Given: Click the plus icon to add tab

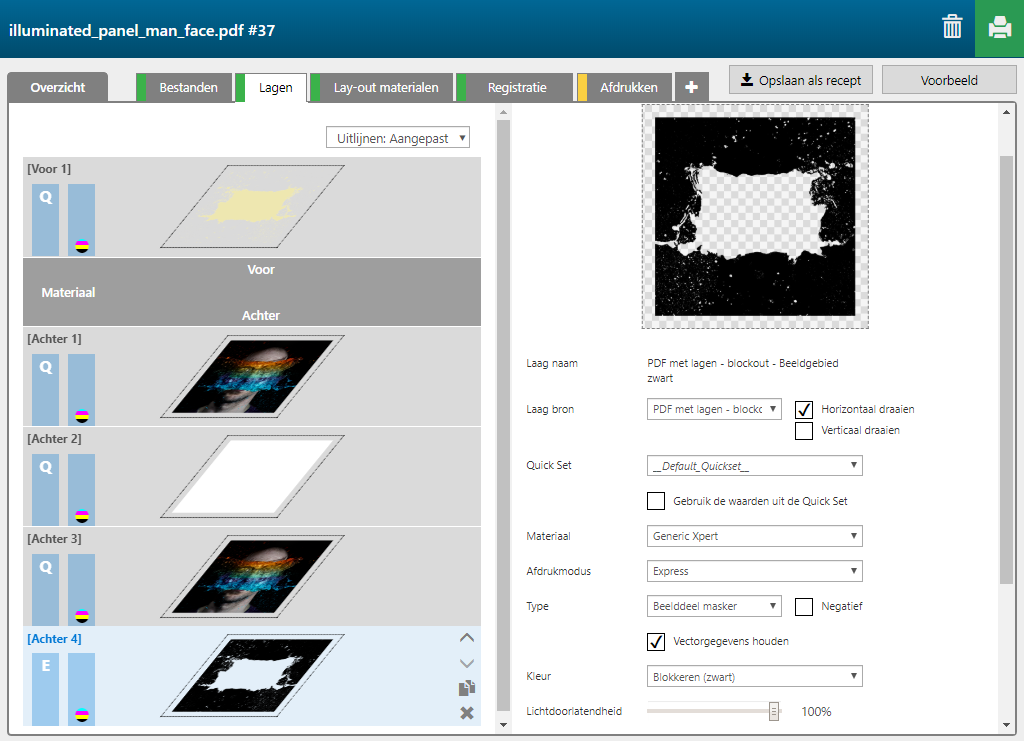Looking at the screenshot, I should pyautogui.click(x=691, y=88).
